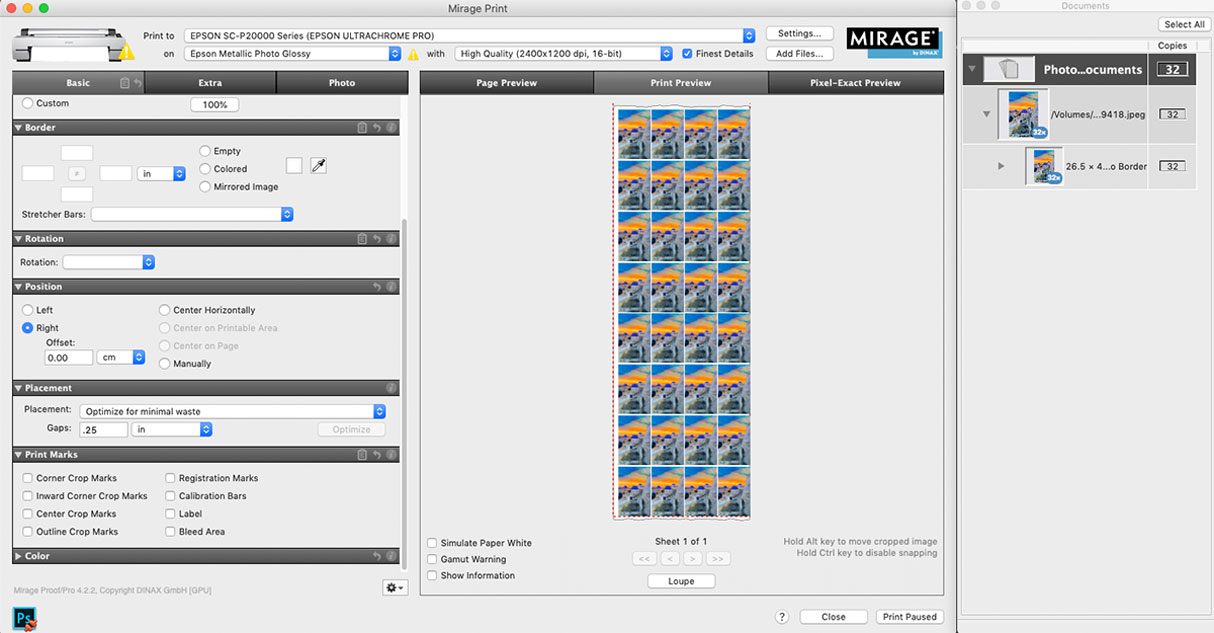Click the help question mark button
Screen dimensions: 1214x633
[782, 617]
